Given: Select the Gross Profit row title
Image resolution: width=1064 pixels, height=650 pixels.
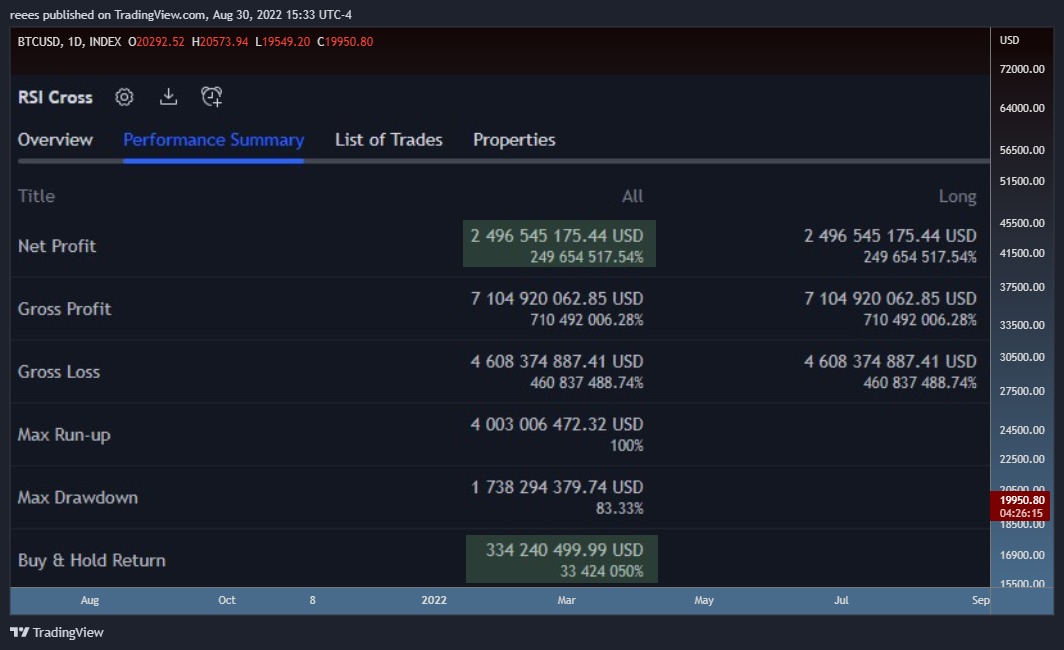Looking at the screenshot, I should click(64, 309).
